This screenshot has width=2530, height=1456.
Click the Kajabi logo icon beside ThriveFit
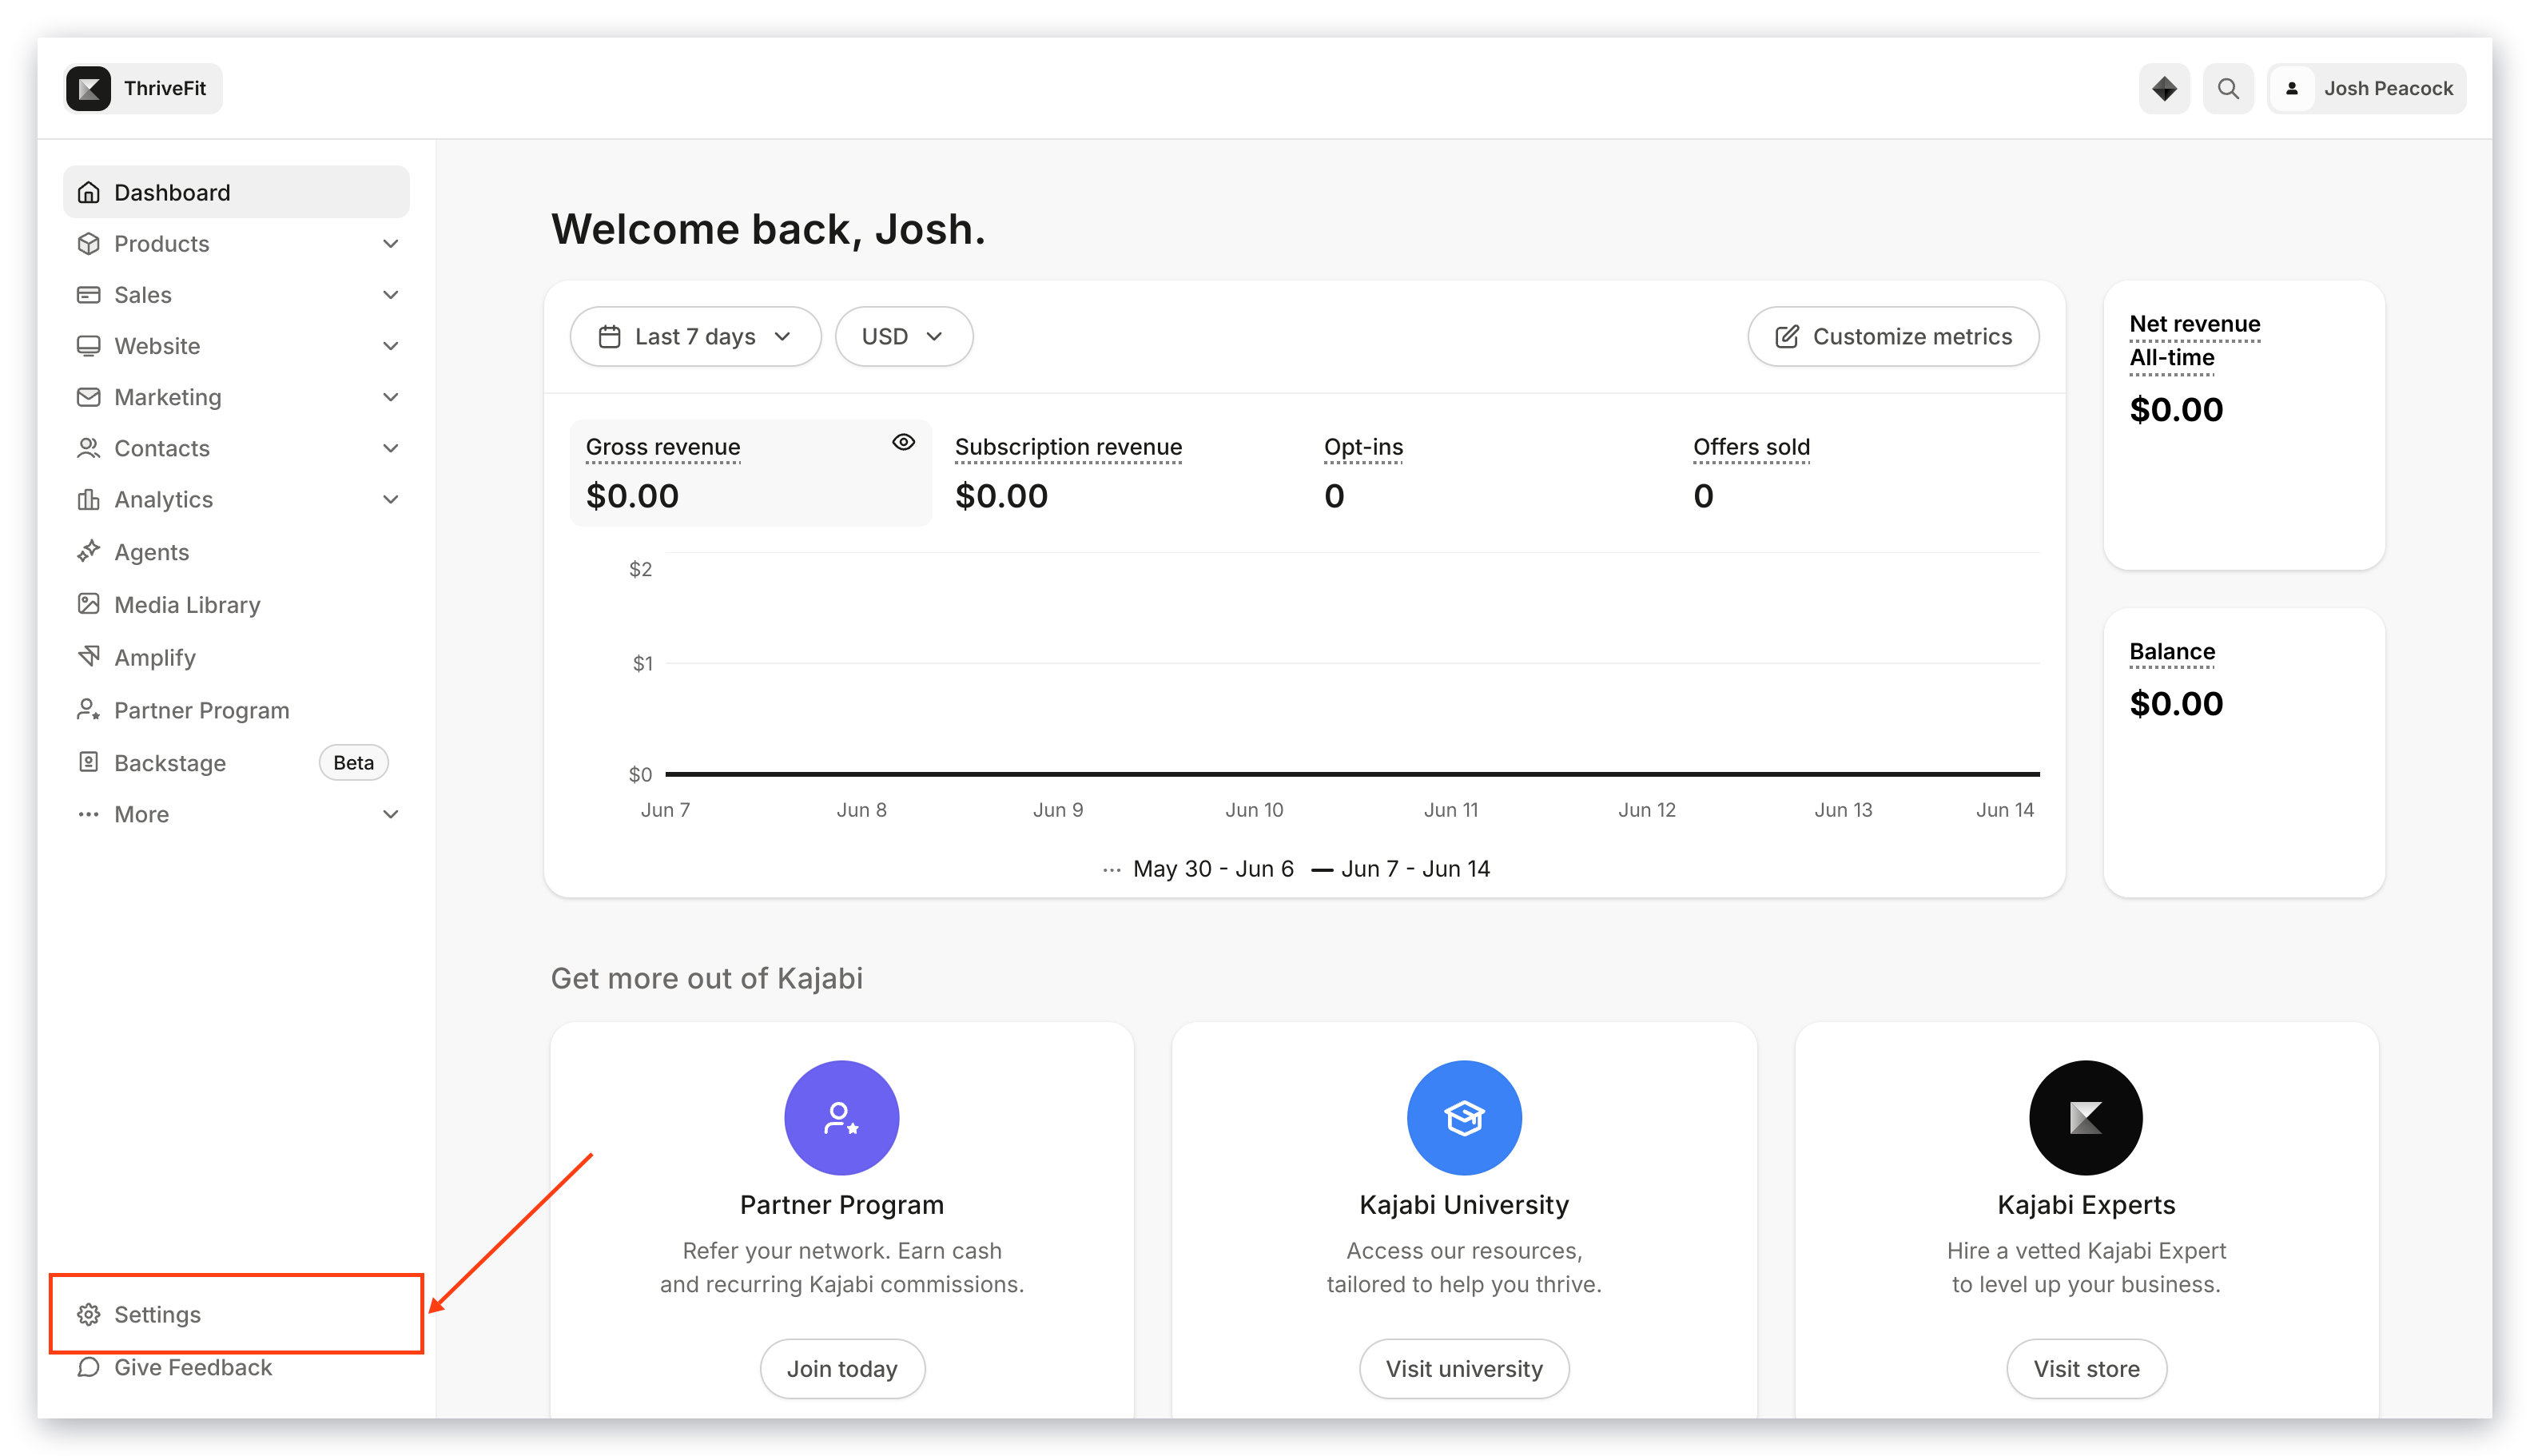(89, 88)
